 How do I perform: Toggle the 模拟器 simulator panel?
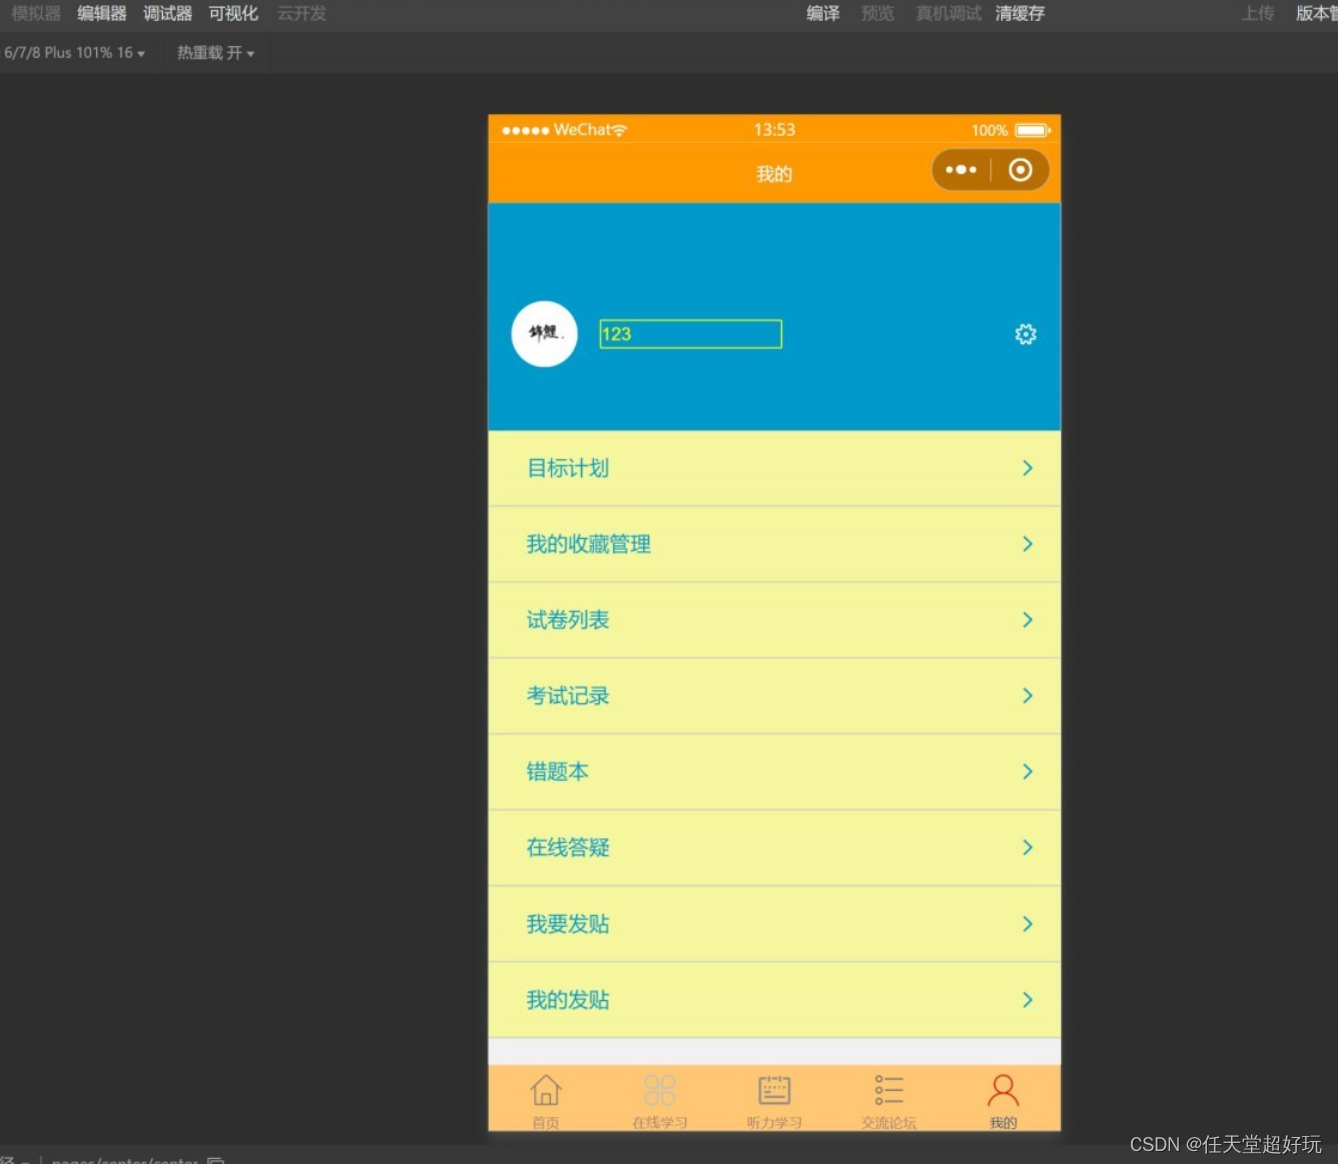click(36, 13)
